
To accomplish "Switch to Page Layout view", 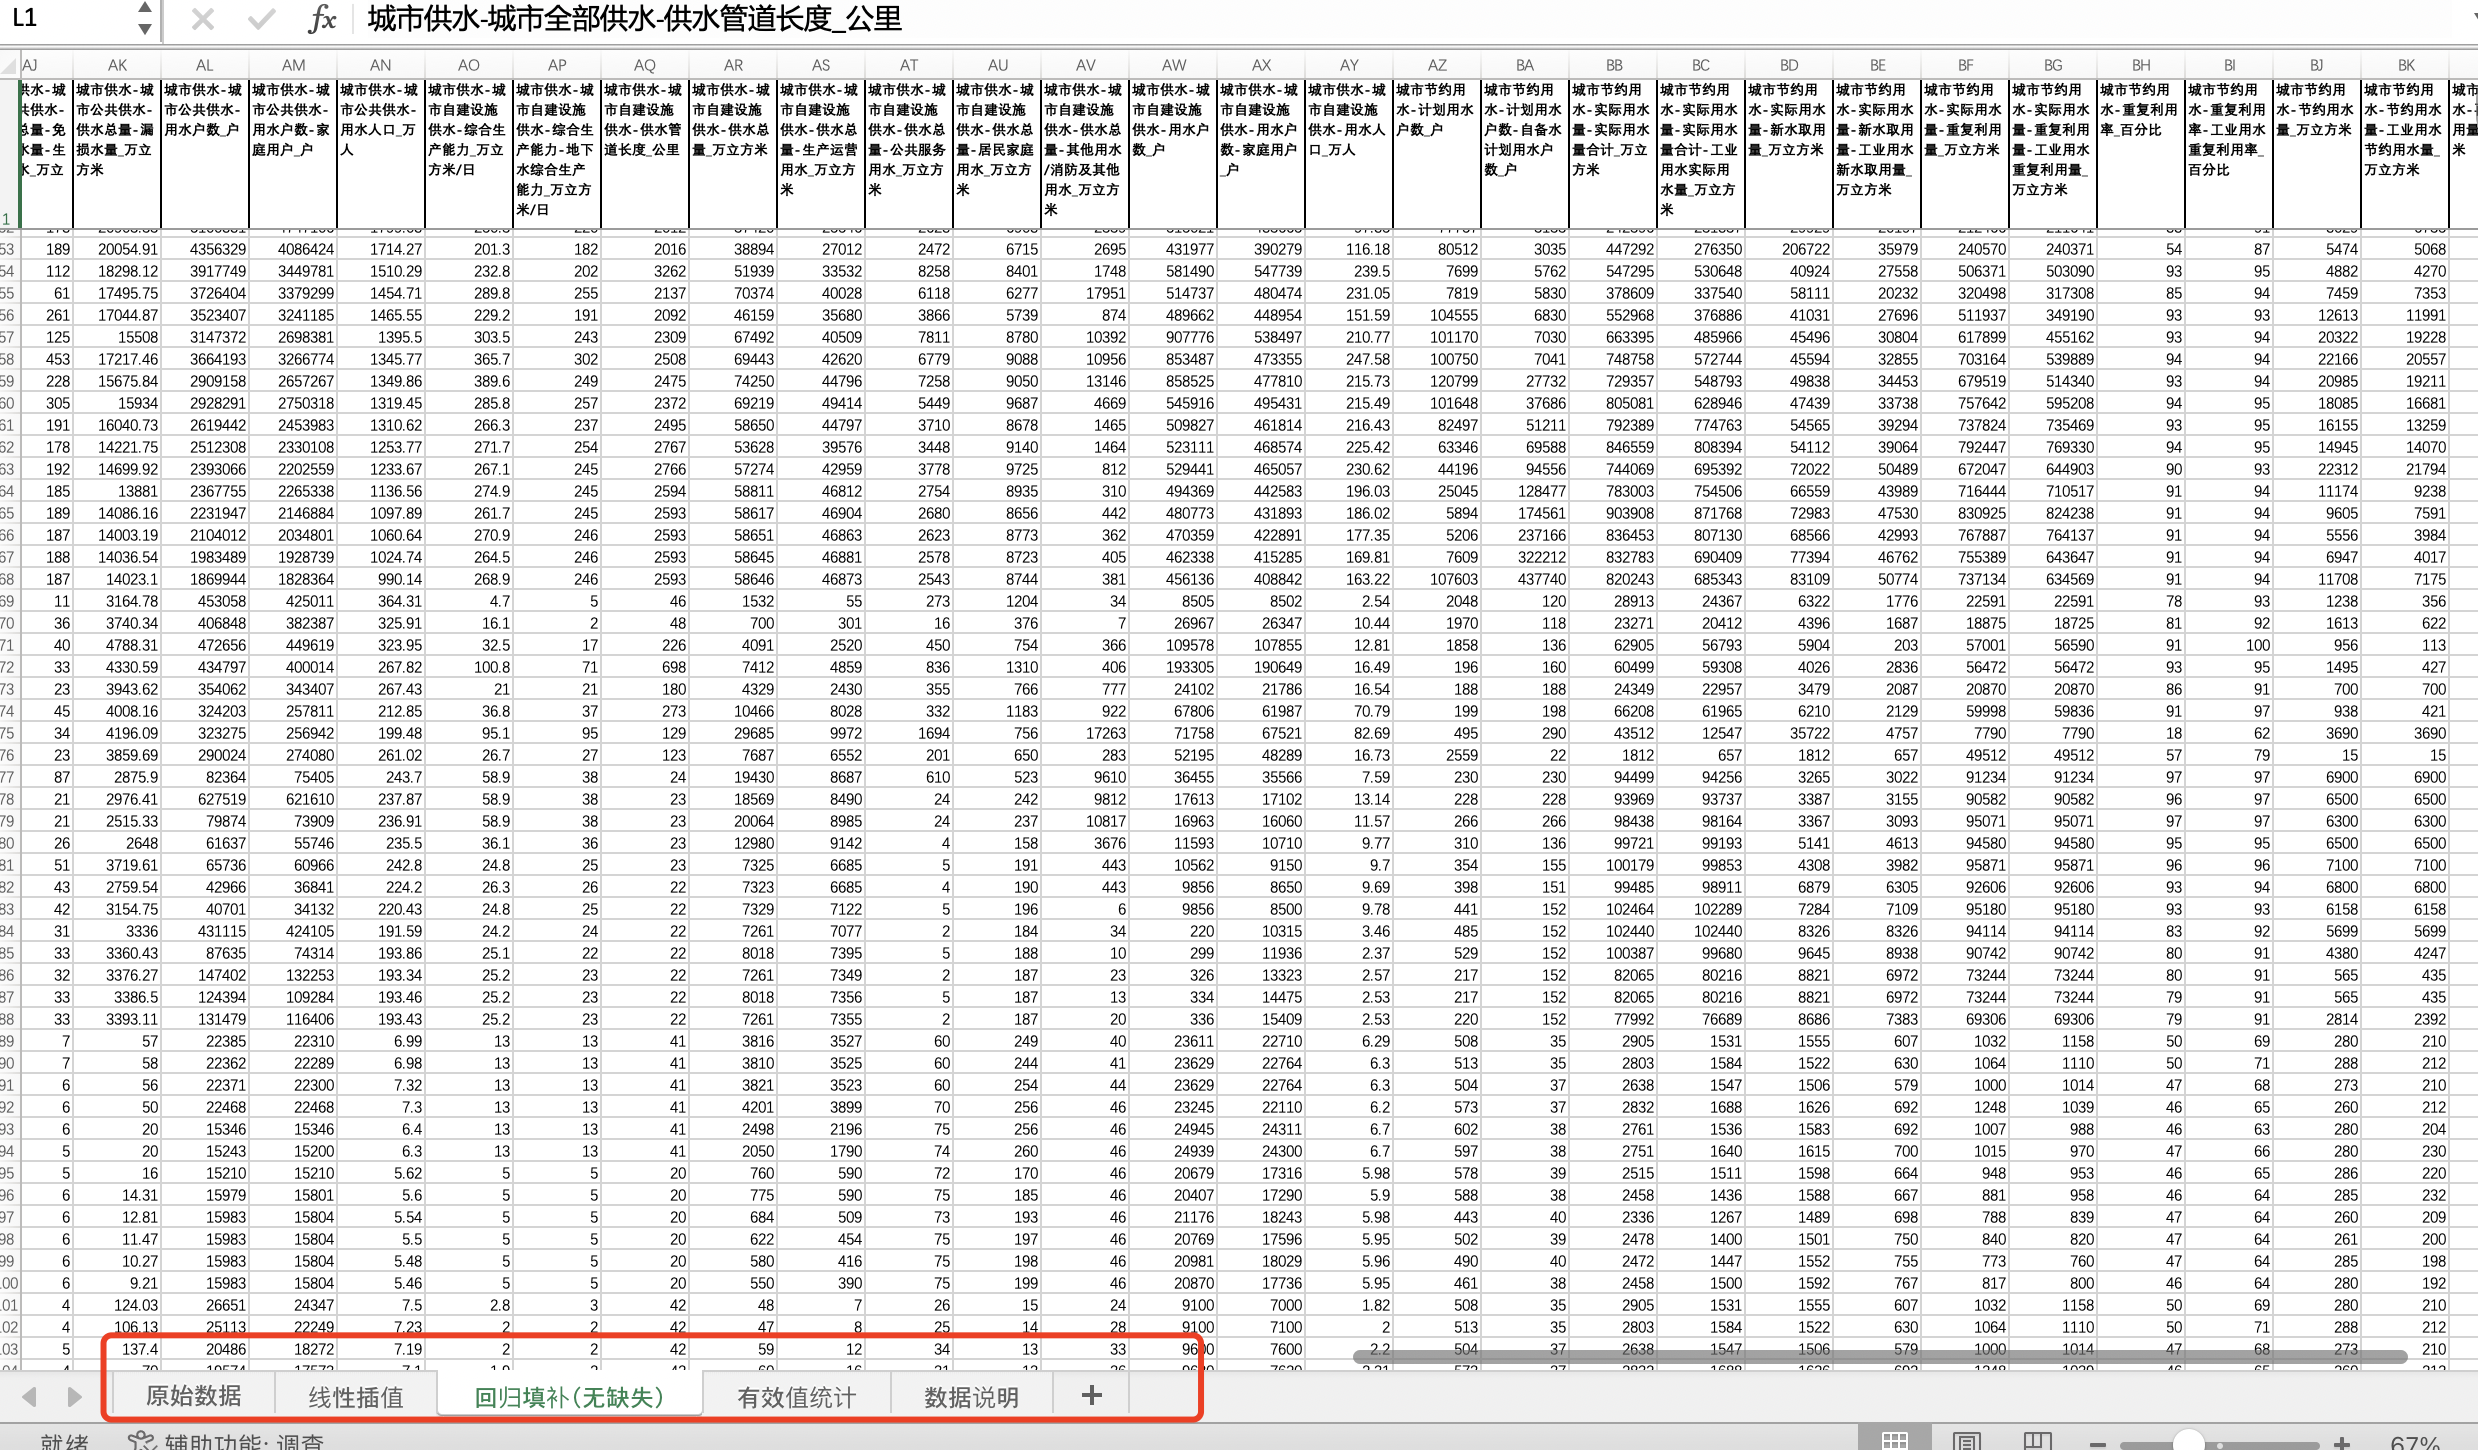I will [1966, 1440].
